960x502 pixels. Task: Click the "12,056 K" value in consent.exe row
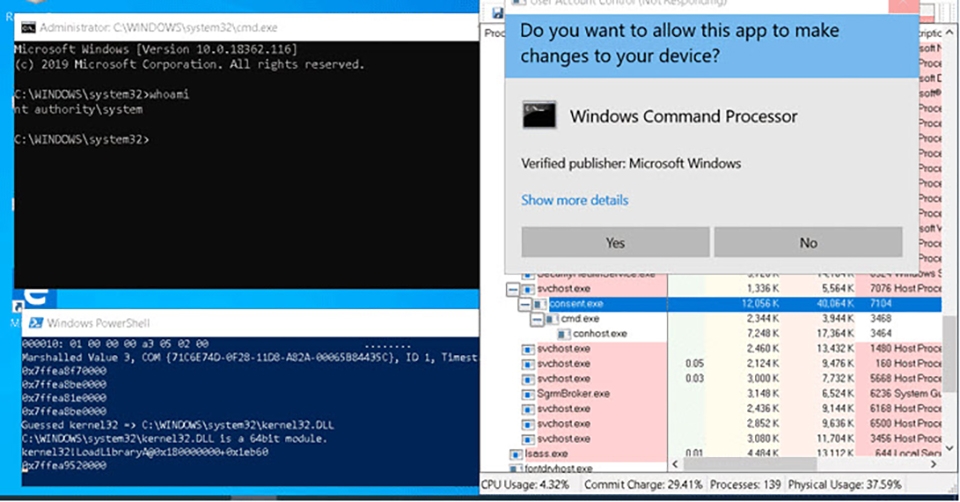coord(760,304)
